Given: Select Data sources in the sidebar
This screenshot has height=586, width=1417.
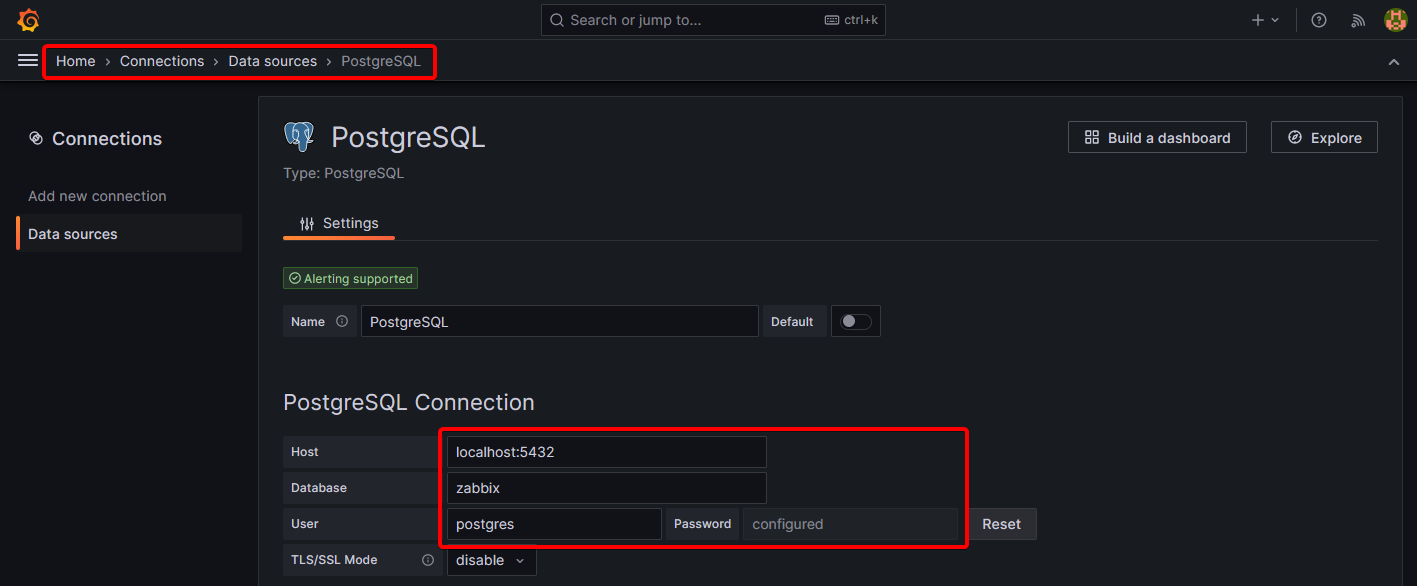Looking at the screenshot, I should click(x=74, y=233).
